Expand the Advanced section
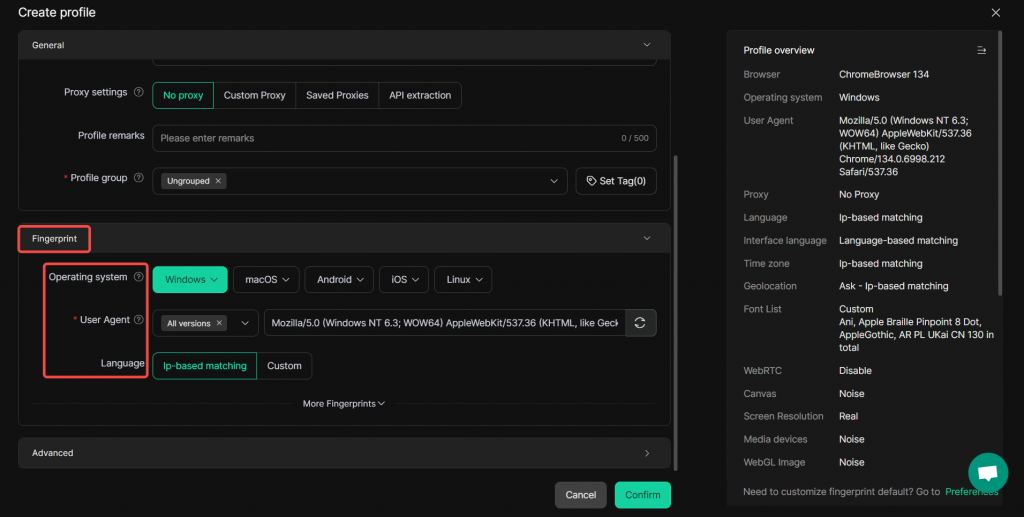Image resolution: width=1024 pixels, height=517 pixels. (344, 453)
